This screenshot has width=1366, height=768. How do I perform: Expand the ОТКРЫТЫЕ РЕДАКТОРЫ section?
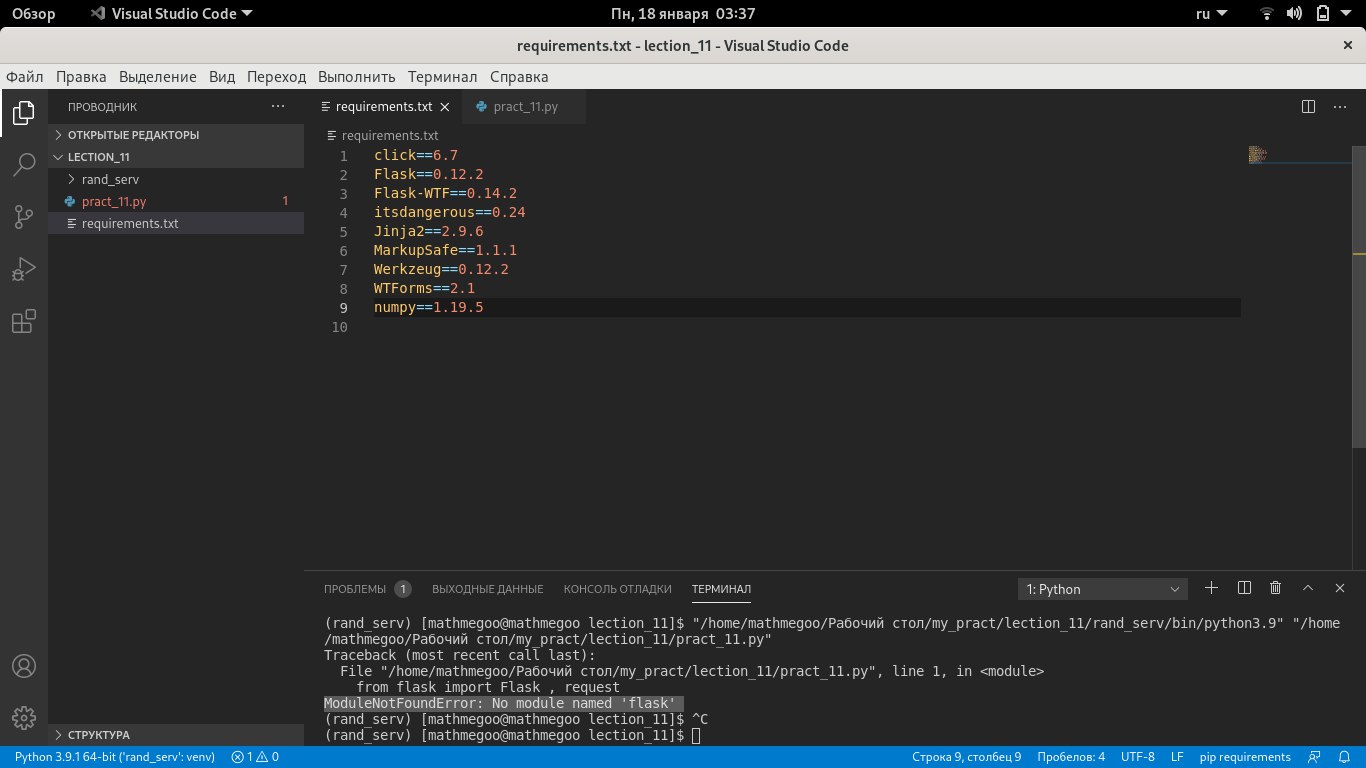176,135
